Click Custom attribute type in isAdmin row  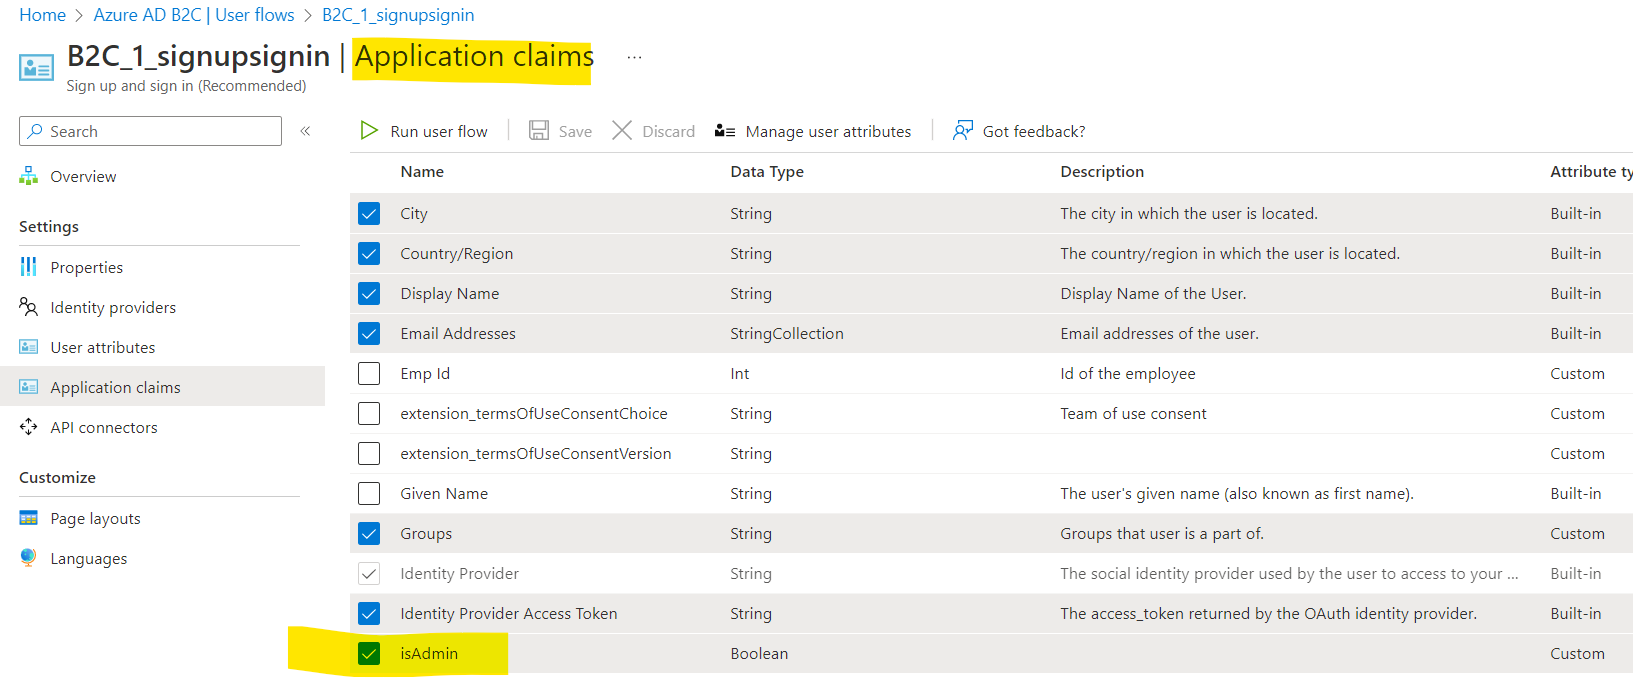1577,653
